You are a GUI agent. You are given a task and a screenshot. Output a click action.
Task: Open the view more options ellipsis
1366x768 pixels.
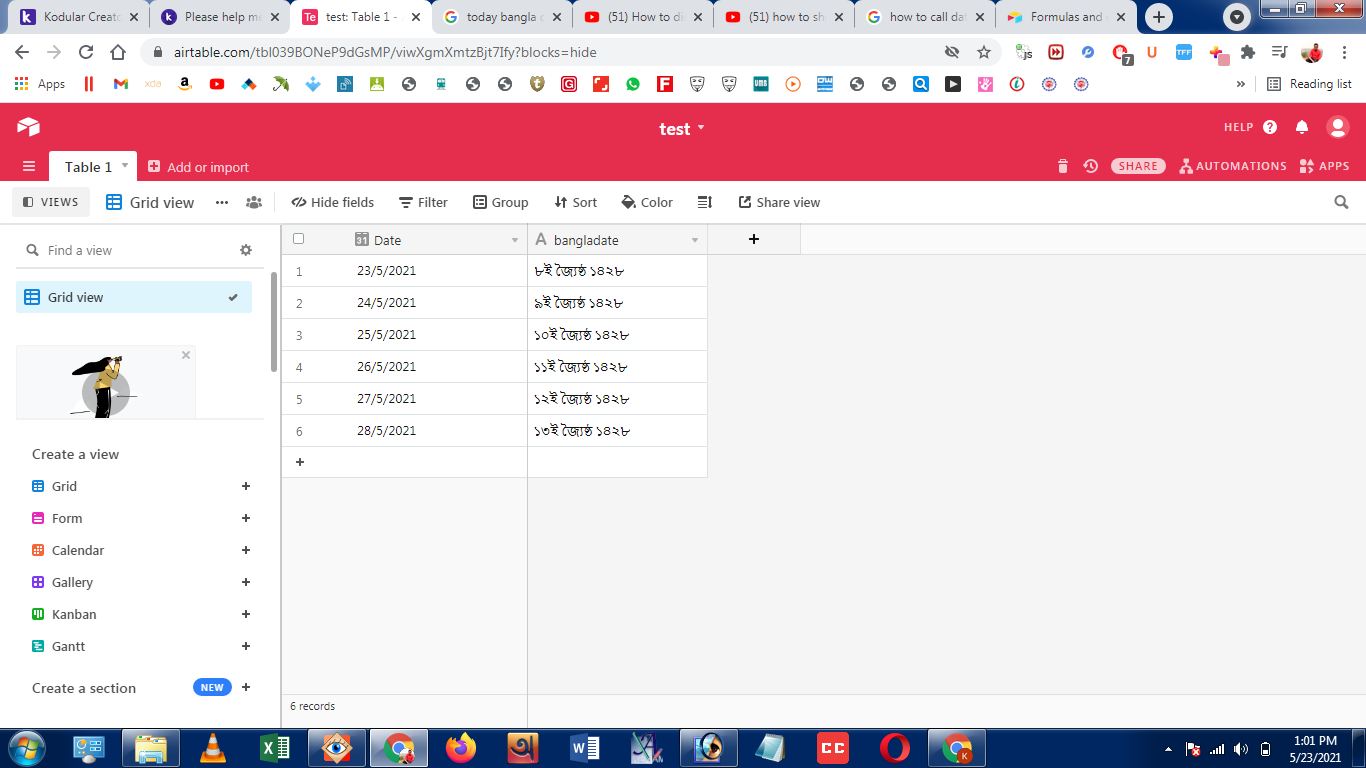pos(222,202)
